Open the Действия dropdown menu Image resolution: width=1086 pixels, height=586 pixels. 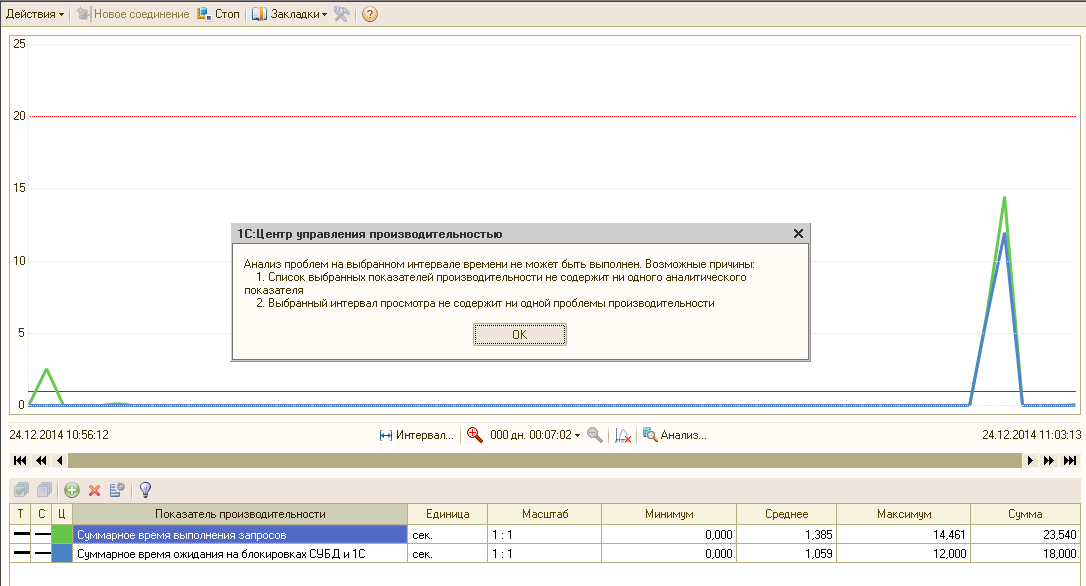(x=35, y=14)
